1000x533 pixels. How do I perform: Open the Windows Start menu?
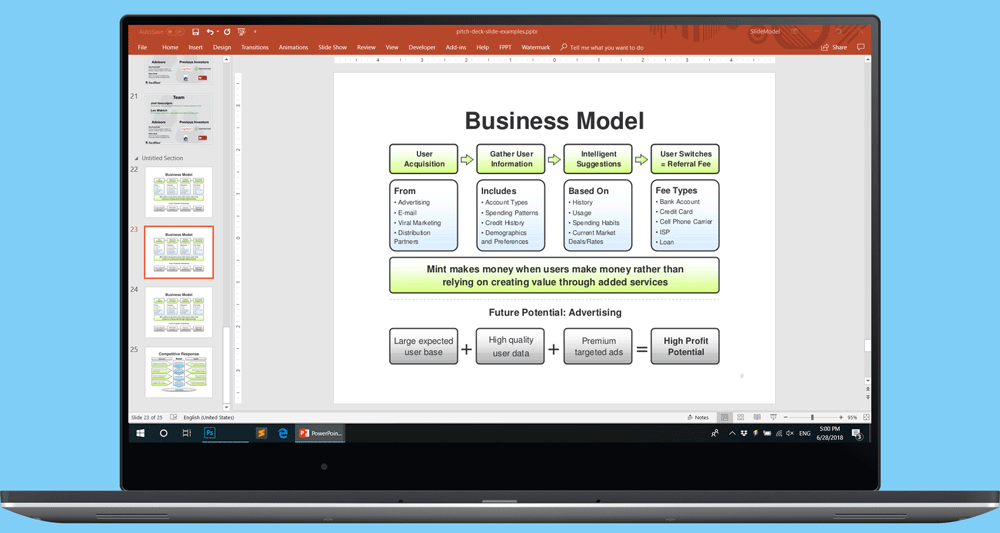(x=140, y=433)
